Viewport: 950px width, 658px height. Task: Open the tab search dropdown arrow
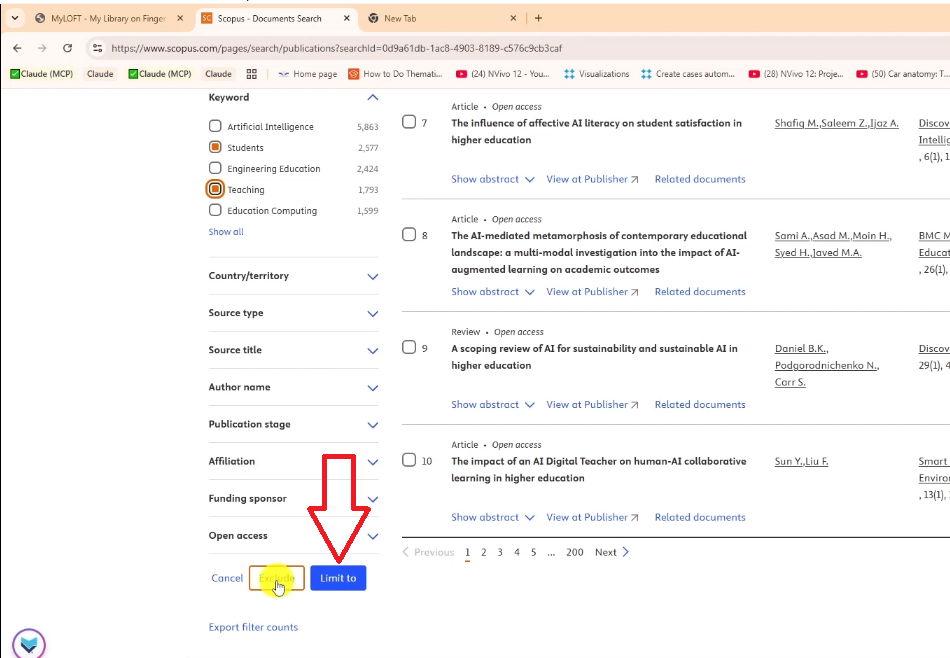click(15, 18)
